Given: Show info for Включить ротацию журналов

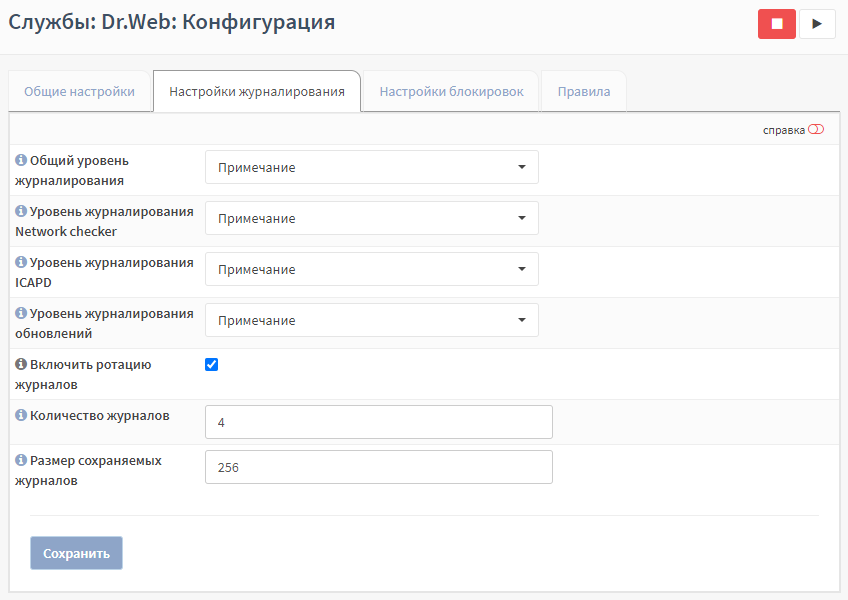Looking at the screenshot, I should 21,364.
